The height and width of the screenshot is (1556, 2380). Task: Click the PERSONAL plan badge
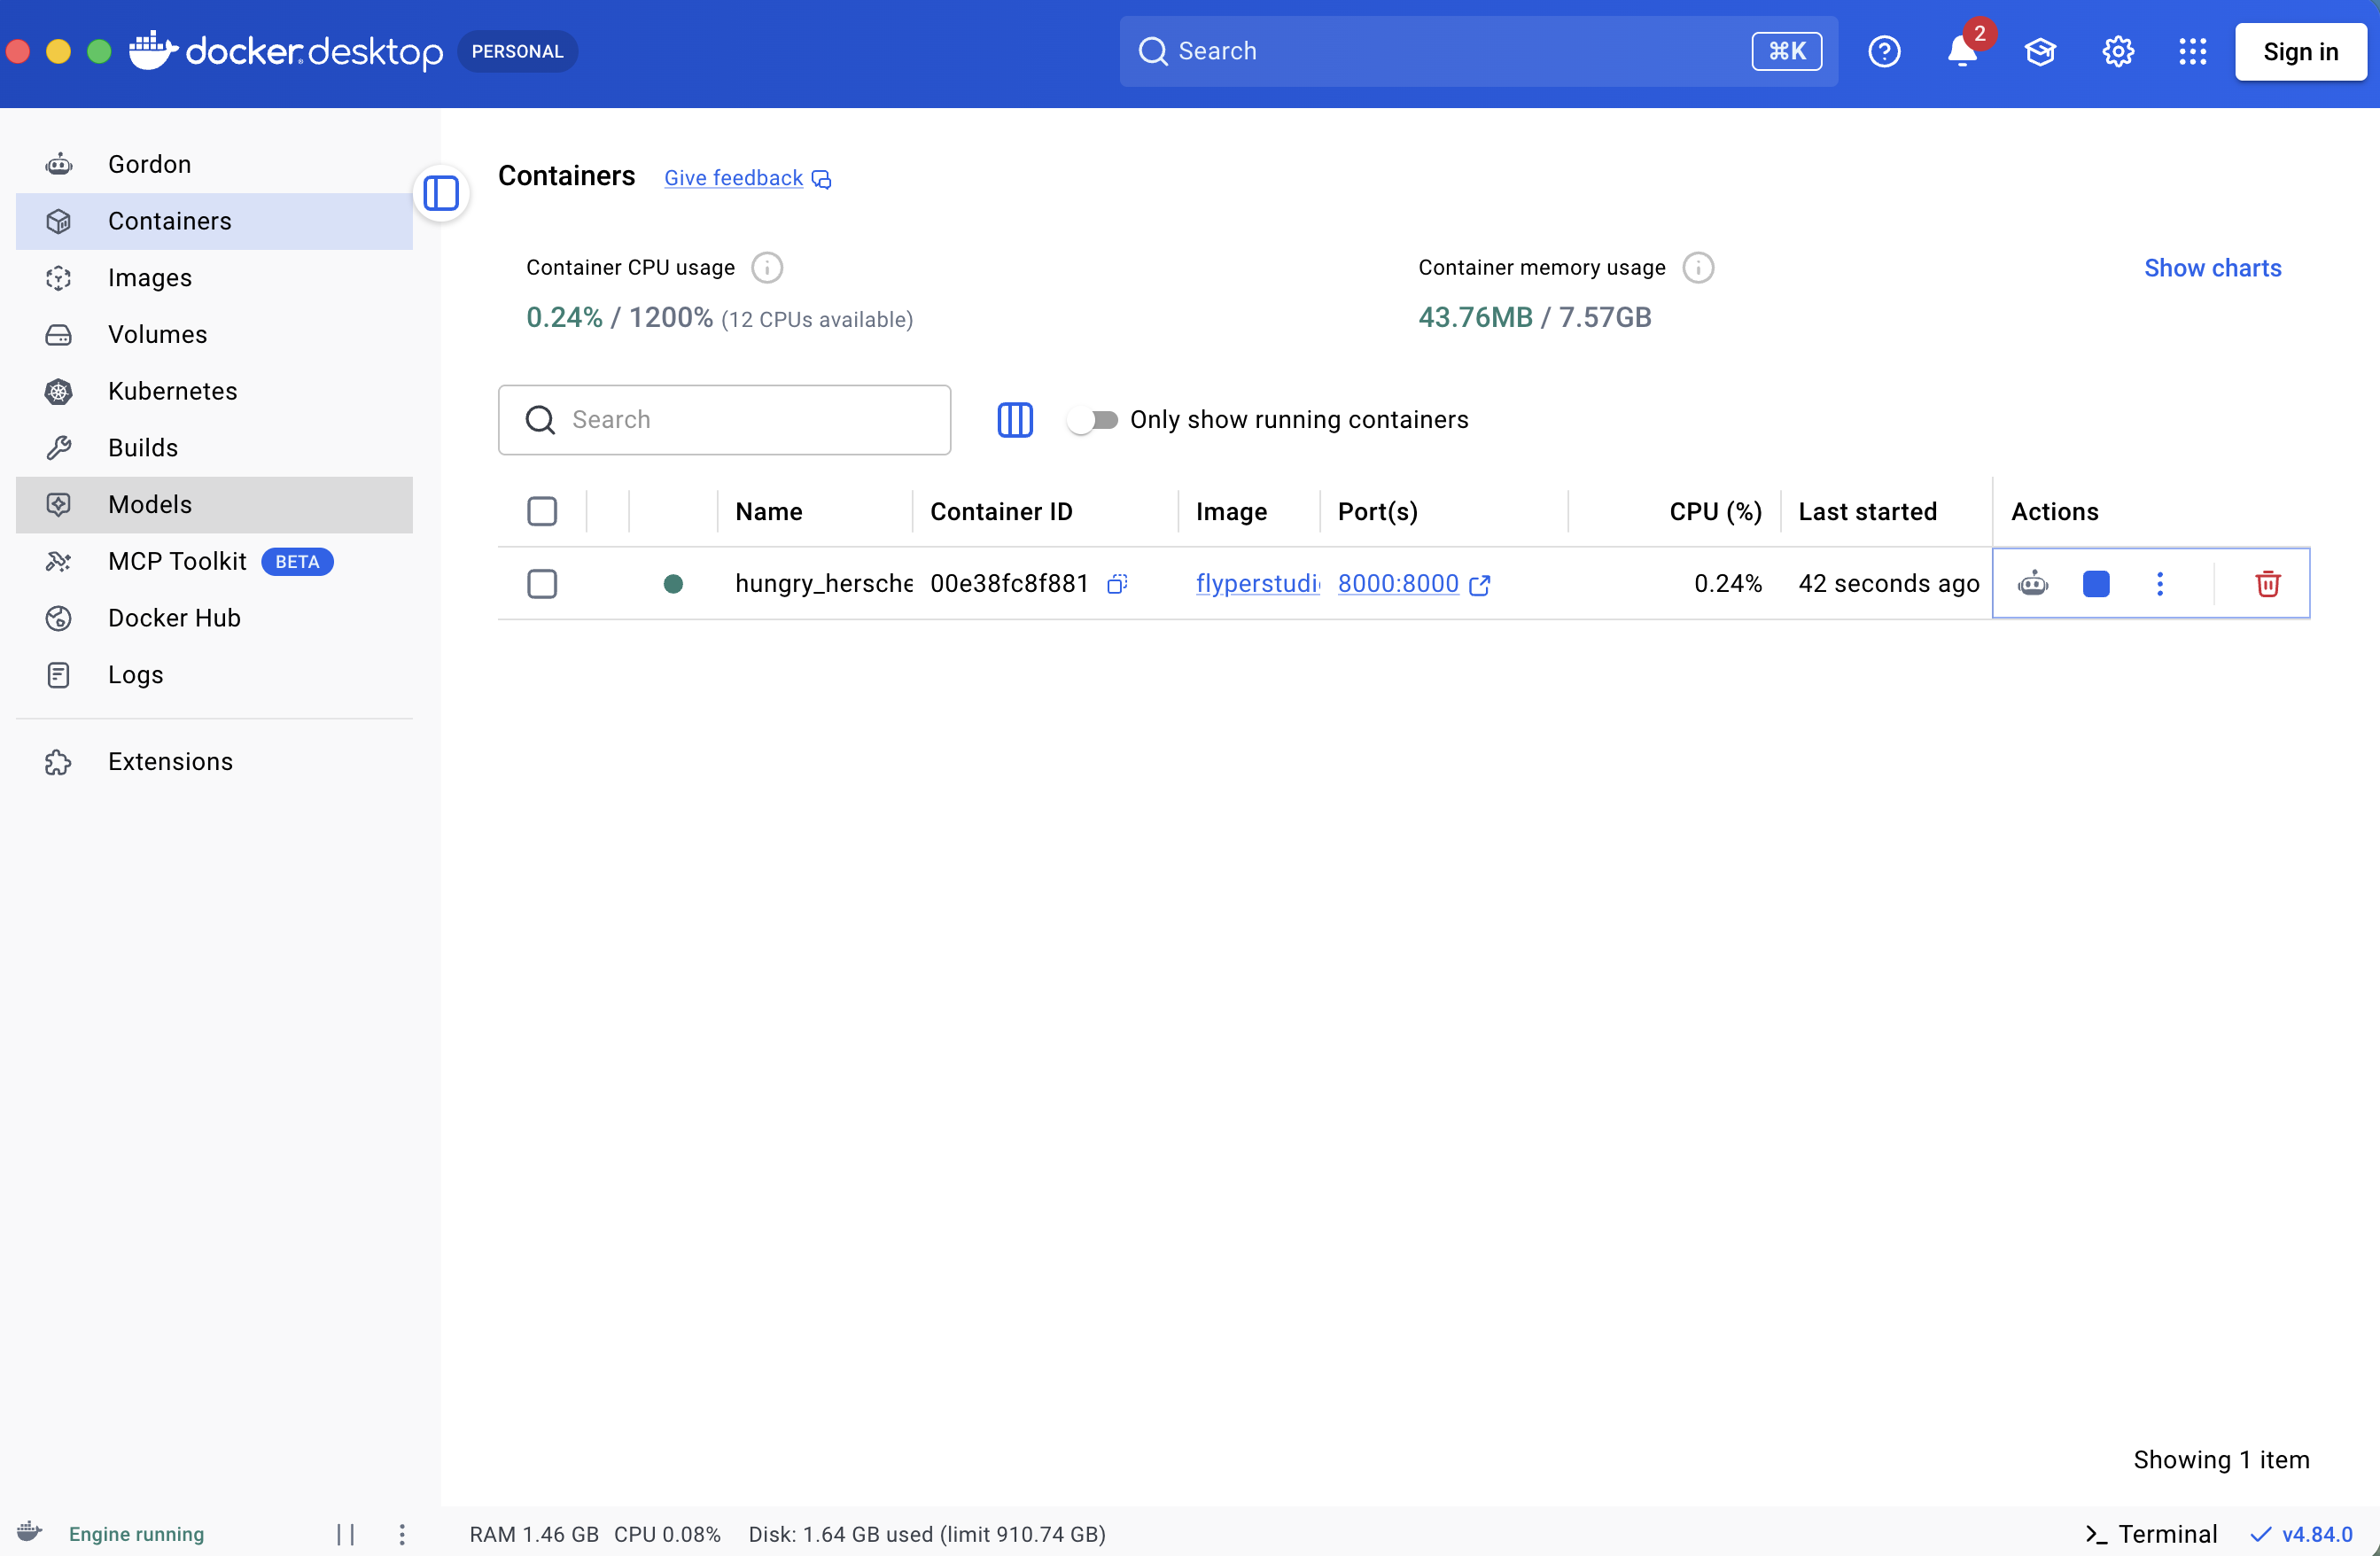(x=517, y=51)
